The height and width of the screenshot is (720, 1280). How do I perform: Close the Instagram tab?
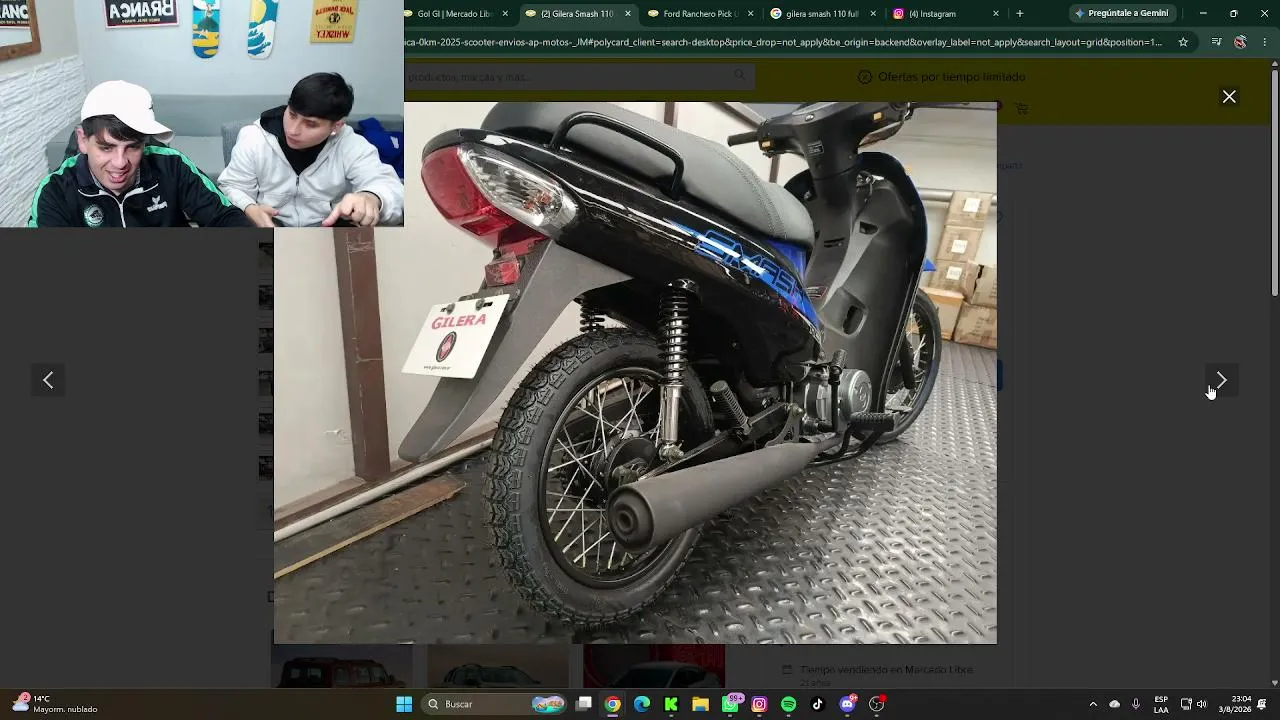coord(995,14)
